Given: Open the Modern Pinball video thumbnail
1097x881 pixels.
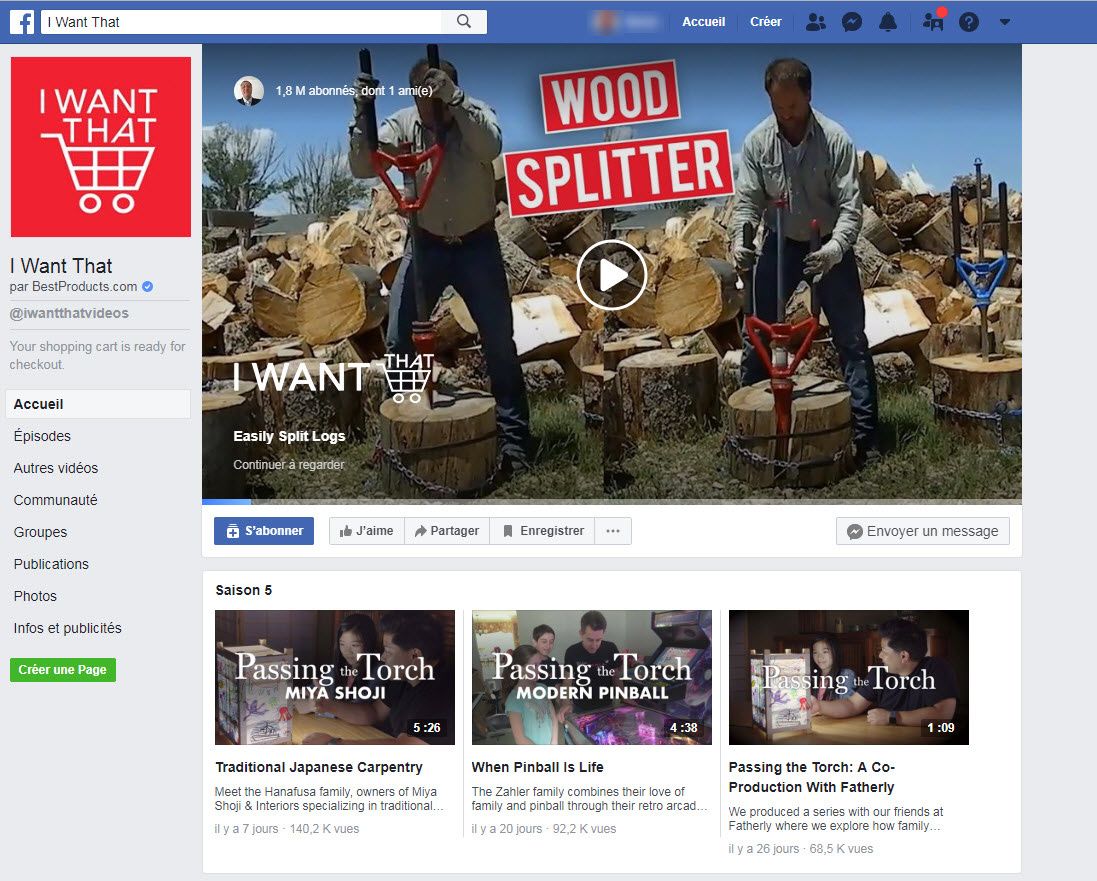Looking at the screenshot, I should point(592,677).
